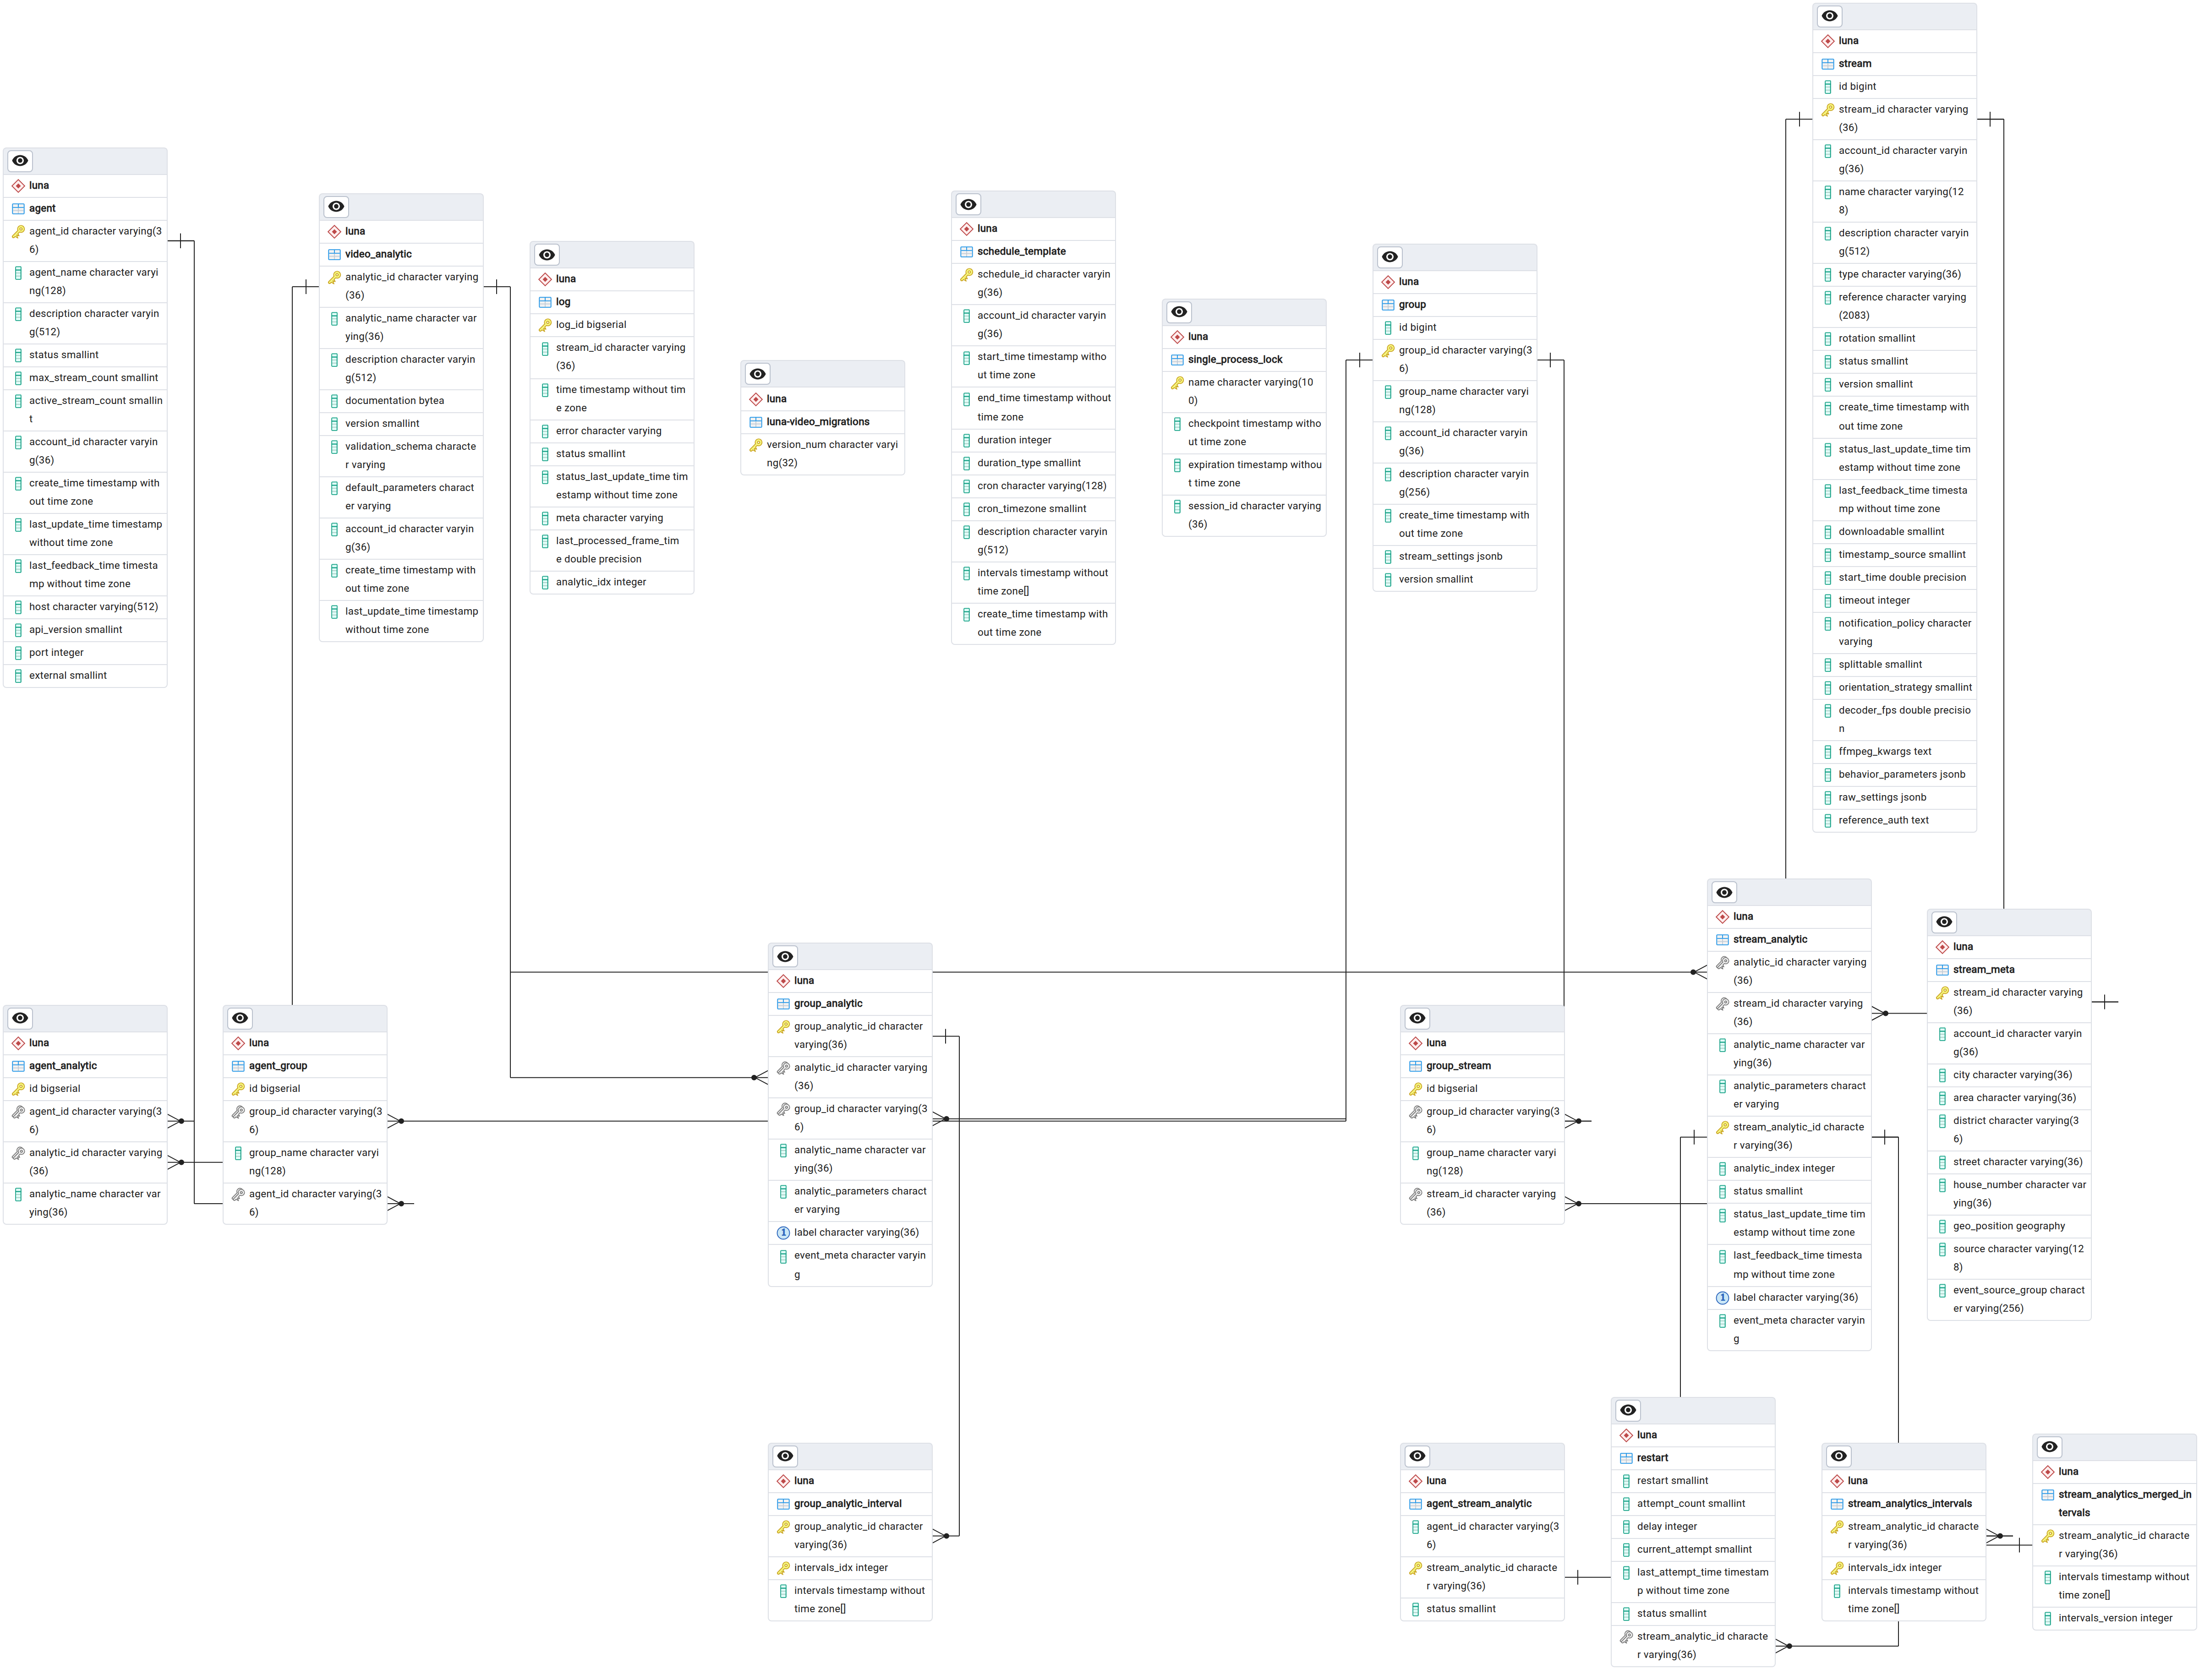The image size is (2210, 1680).
Task: Click the 'host character varying(512)' row
Action: pos(85,607)
